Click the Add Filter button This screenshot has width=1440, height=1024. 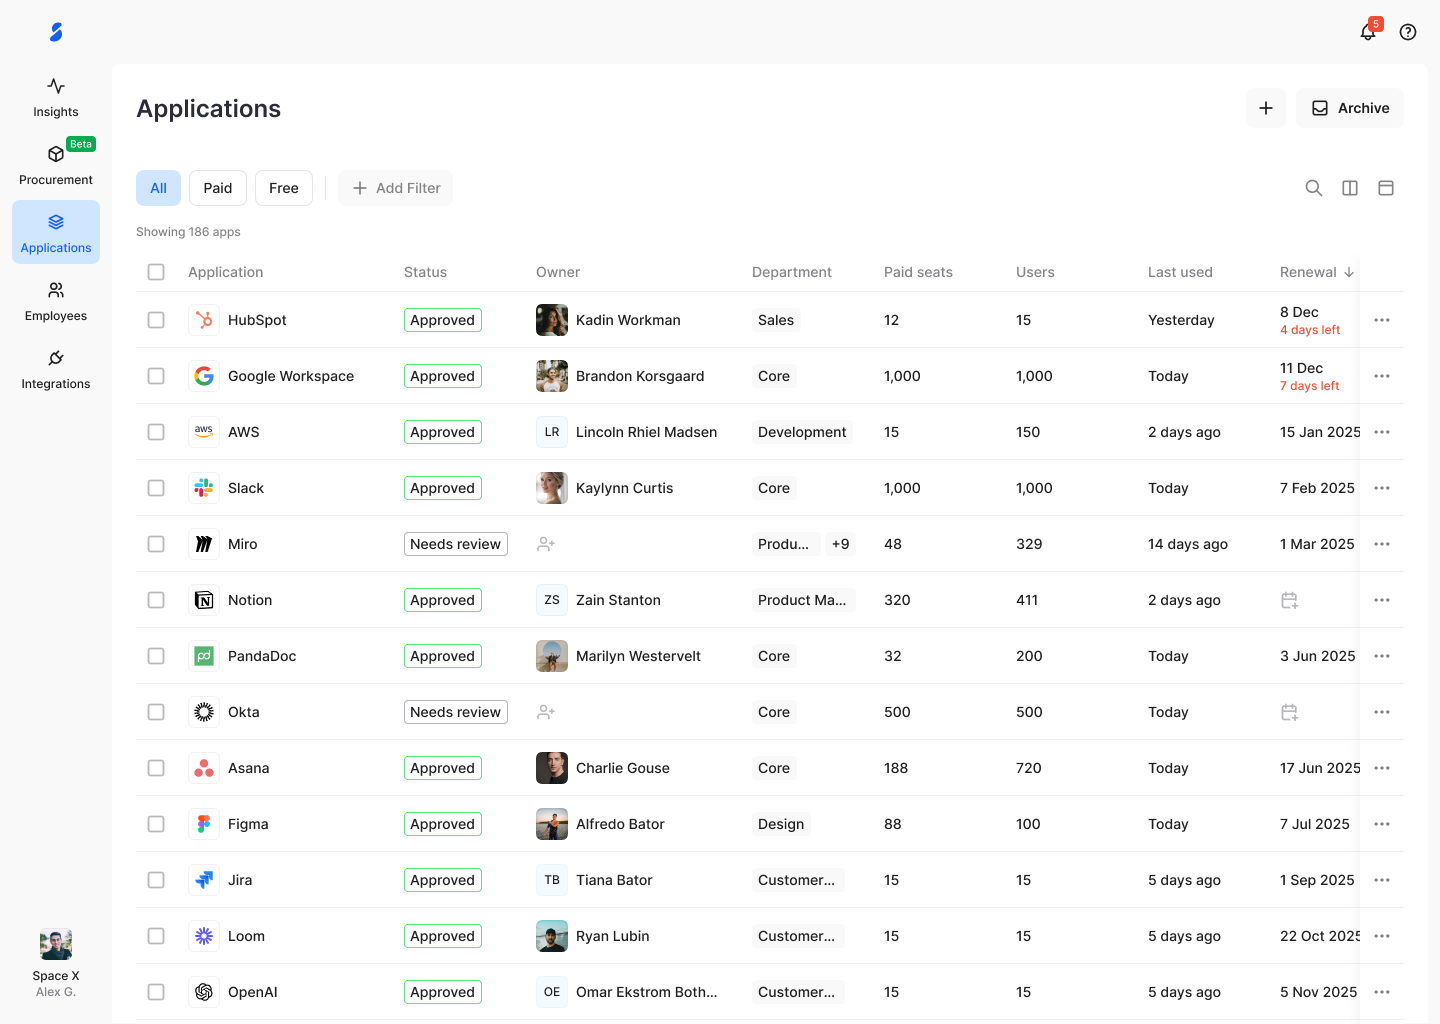[x=396, y=188]
